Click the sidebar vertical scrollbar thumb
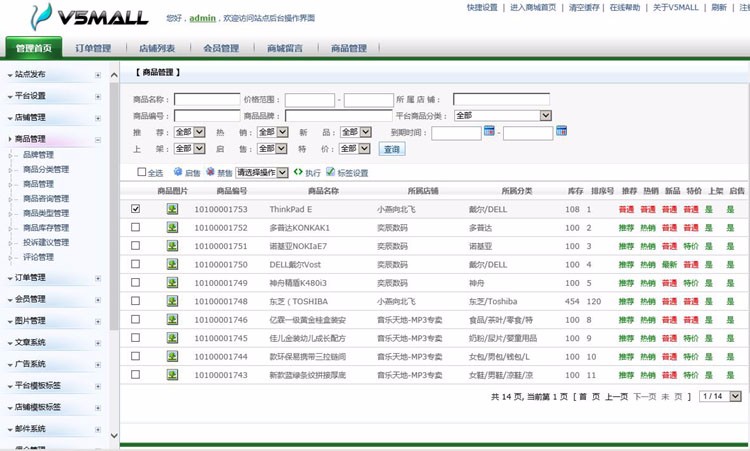This screenshot has height=451, width=750. click(114, 206)
